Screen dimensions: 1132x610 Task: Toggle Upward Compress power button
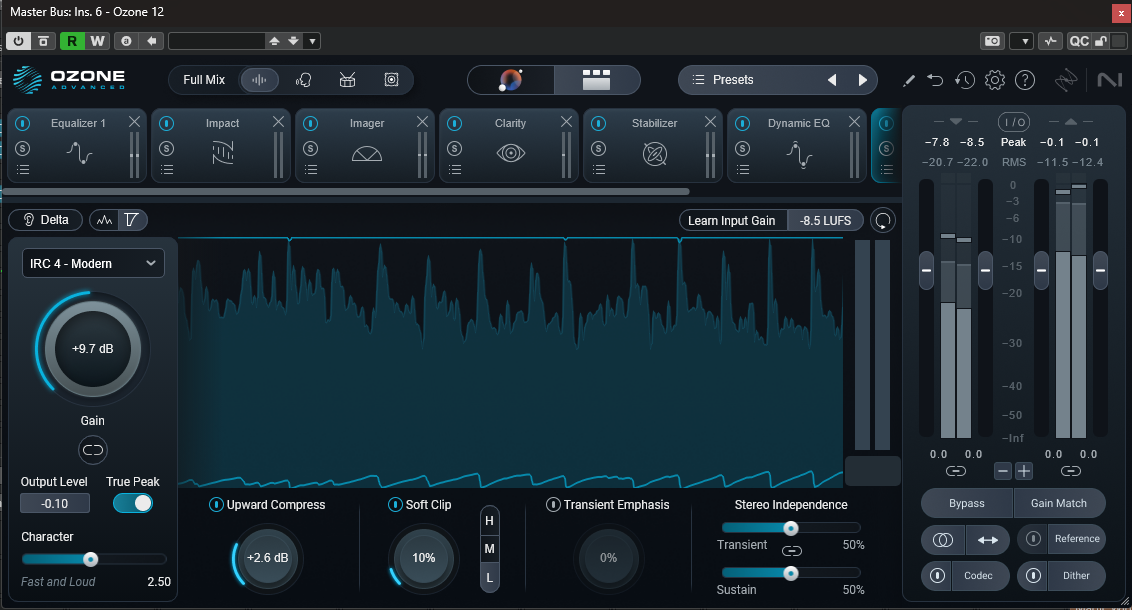216,505
